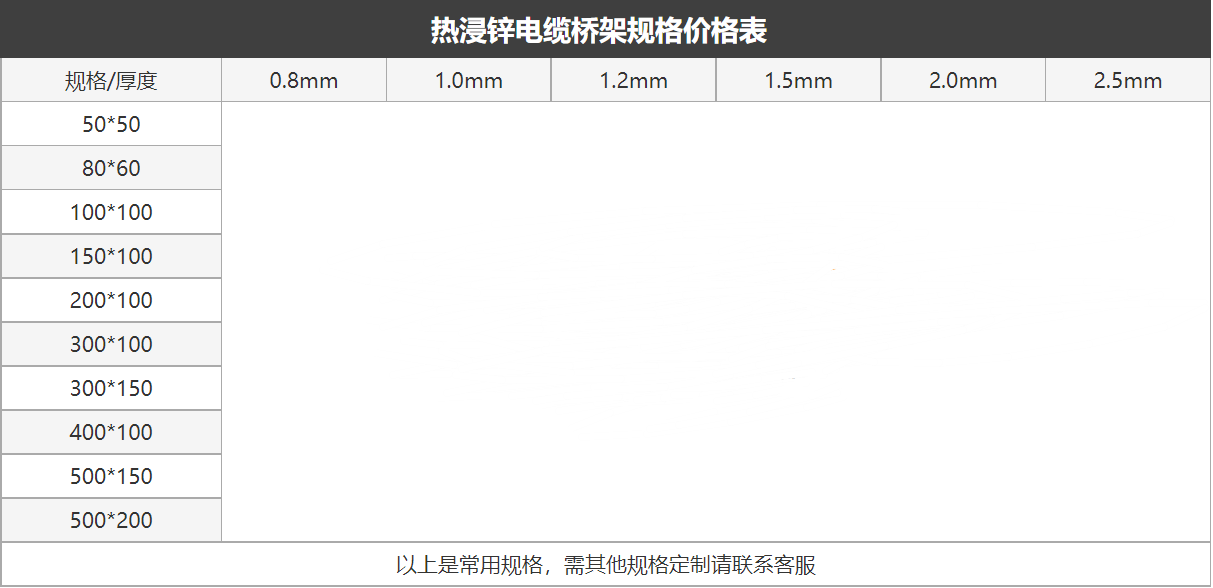Click the 80*60 row label
1213x588 pixels.
tap(110, 167)
